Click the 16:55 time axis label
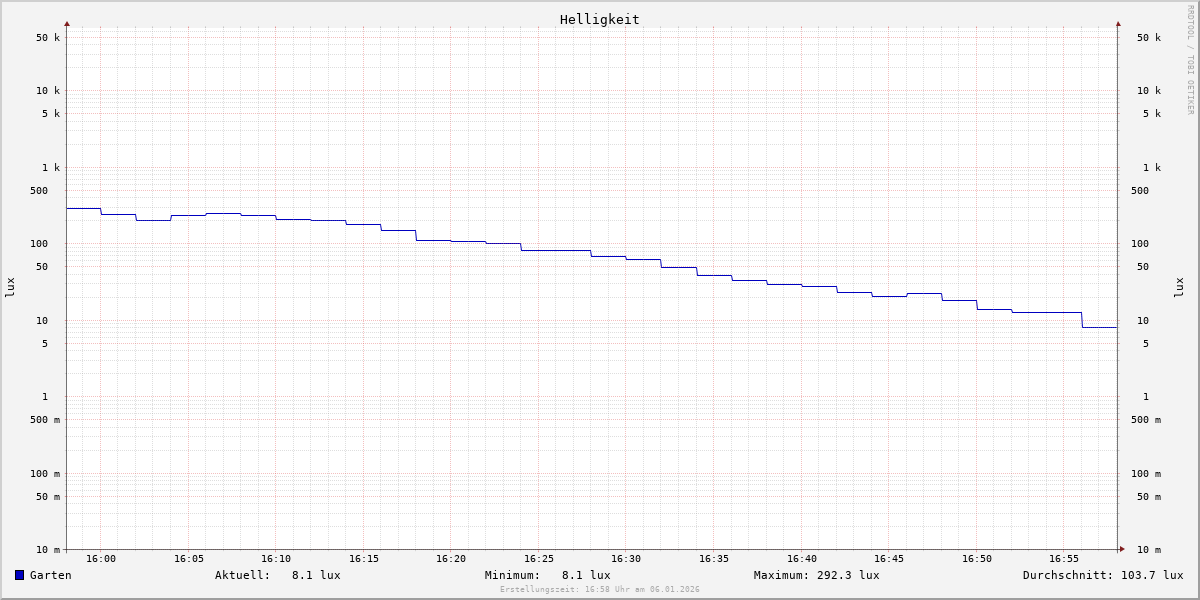Image resolution: width=1200 pixels, height=600 pixels. pos(1064,559)
